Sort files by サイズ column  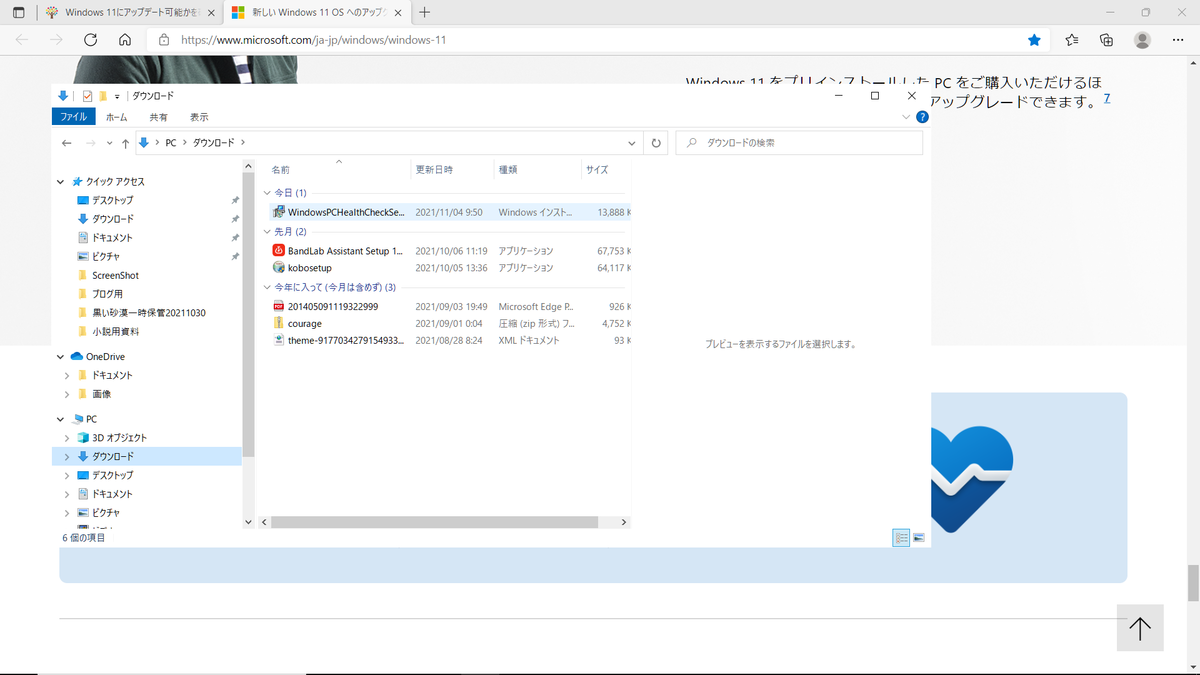(604, 170)
